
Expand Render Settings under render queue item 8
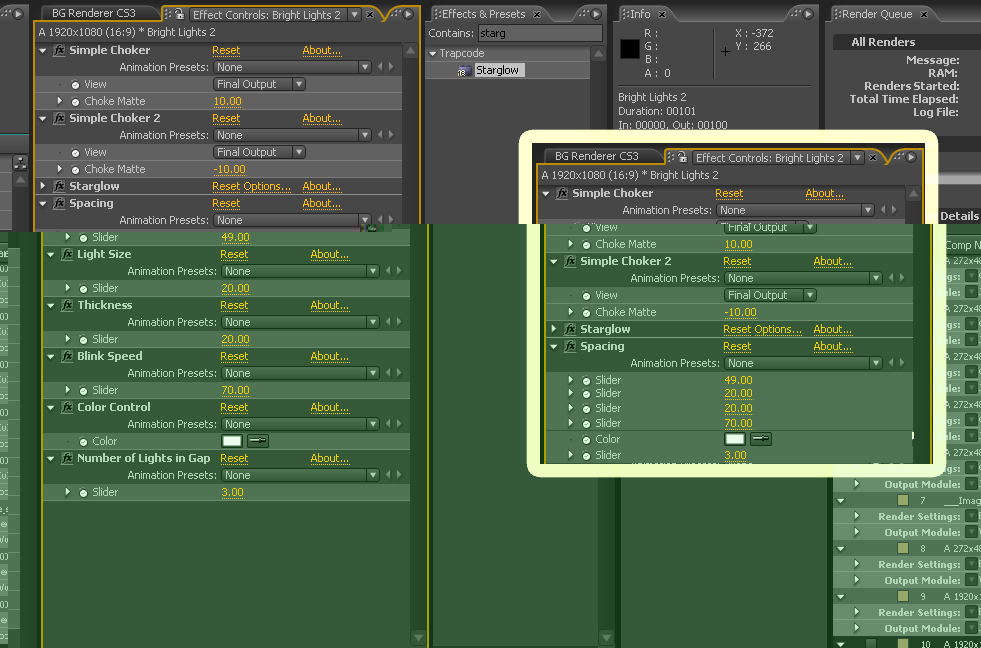pos(856,565)
